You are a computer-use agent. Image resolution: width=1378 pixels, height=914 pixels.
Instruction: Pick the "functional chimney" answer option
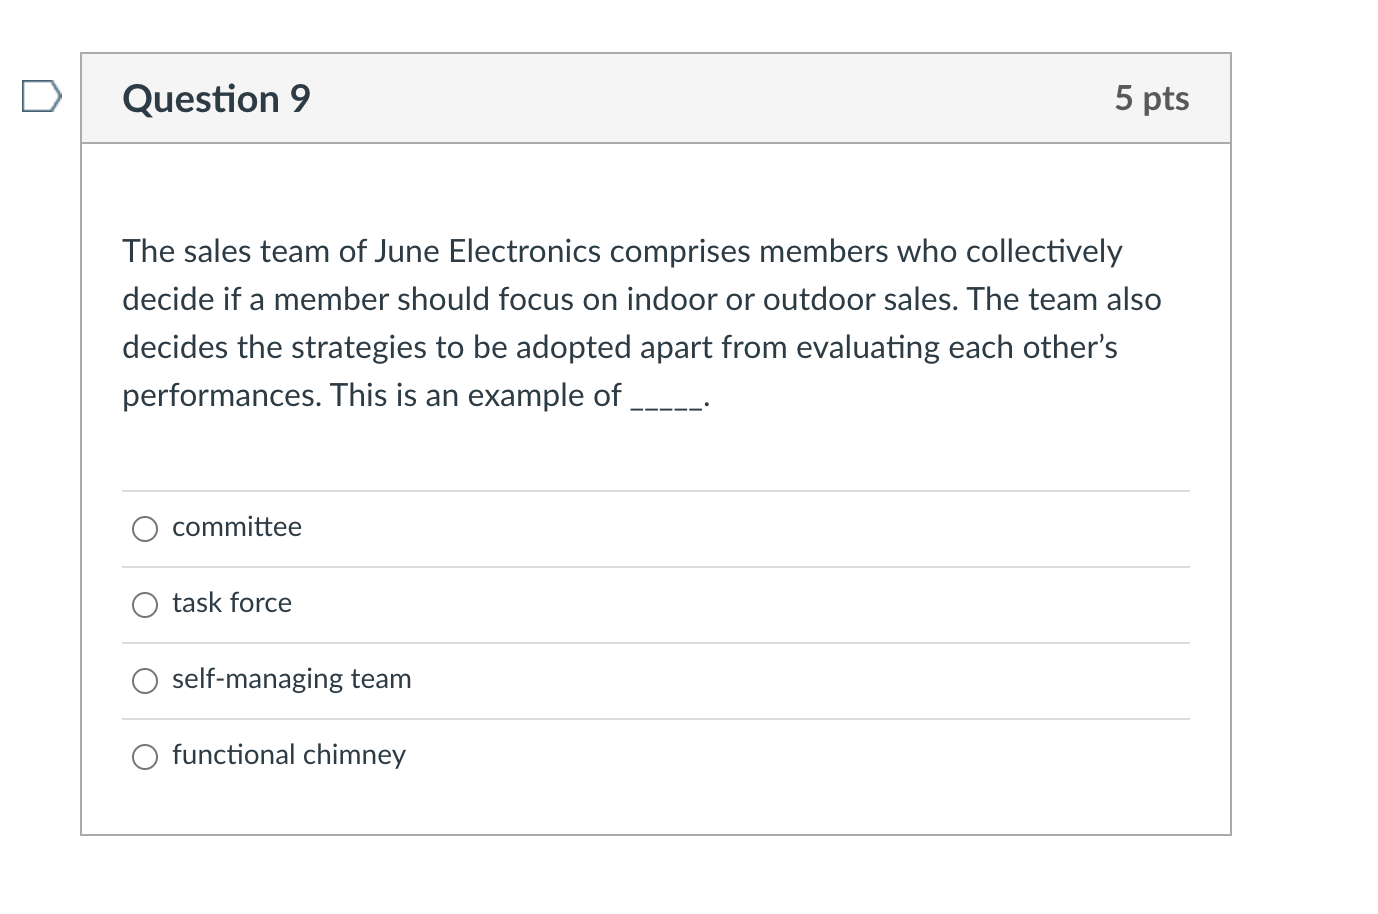point(144,756)
